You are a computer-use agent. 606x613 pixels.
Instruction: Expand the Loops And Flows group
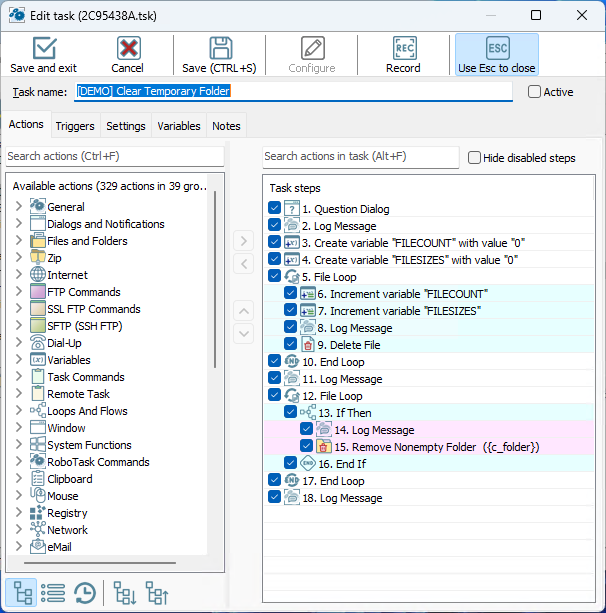(x=18, y=411)
